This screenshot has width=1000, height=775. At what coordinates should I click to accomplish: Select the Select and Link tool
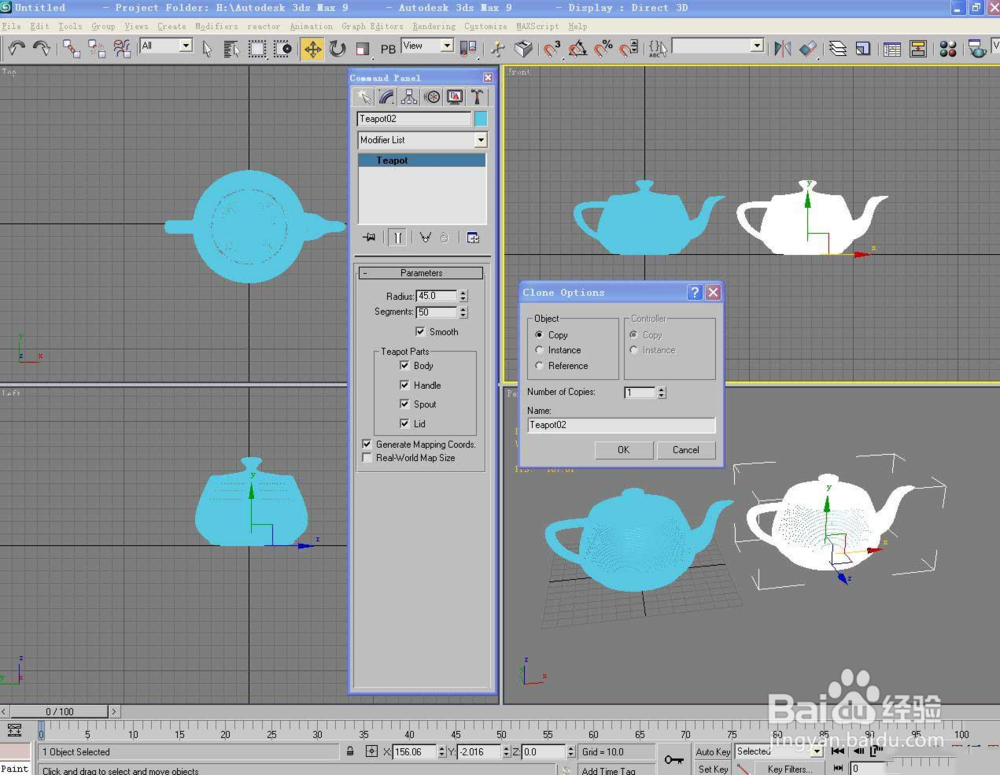(71, 48)
